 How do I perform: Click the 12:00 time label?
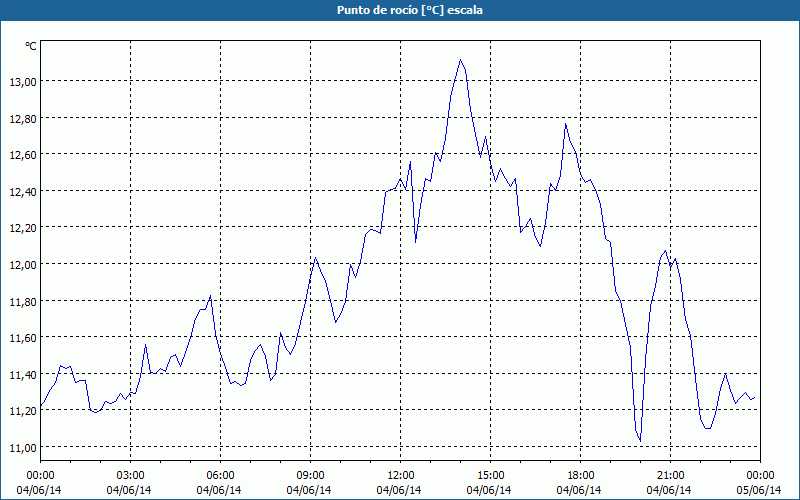401,476
